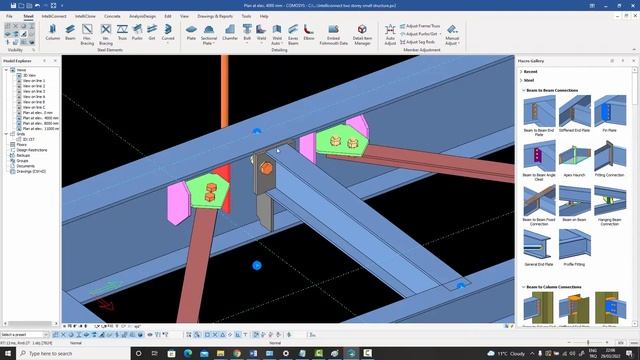
Task: Select Apex Haunch macro
Action: point(574,159)
